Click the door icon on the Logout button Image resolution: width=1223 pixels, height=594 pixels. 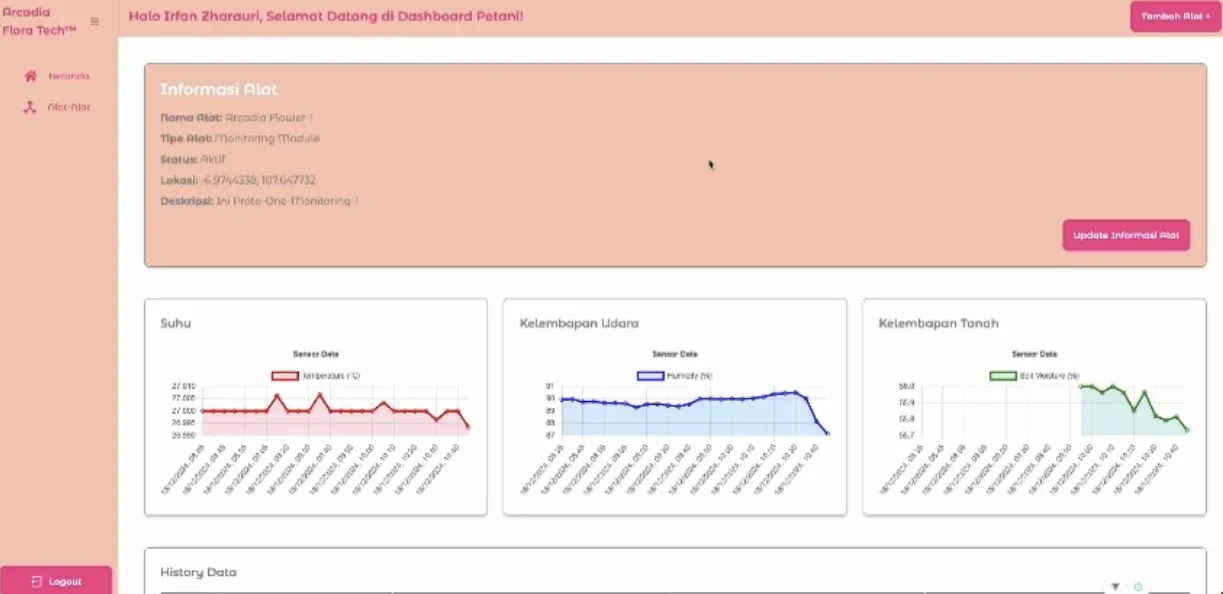click(x=37, y=581)
